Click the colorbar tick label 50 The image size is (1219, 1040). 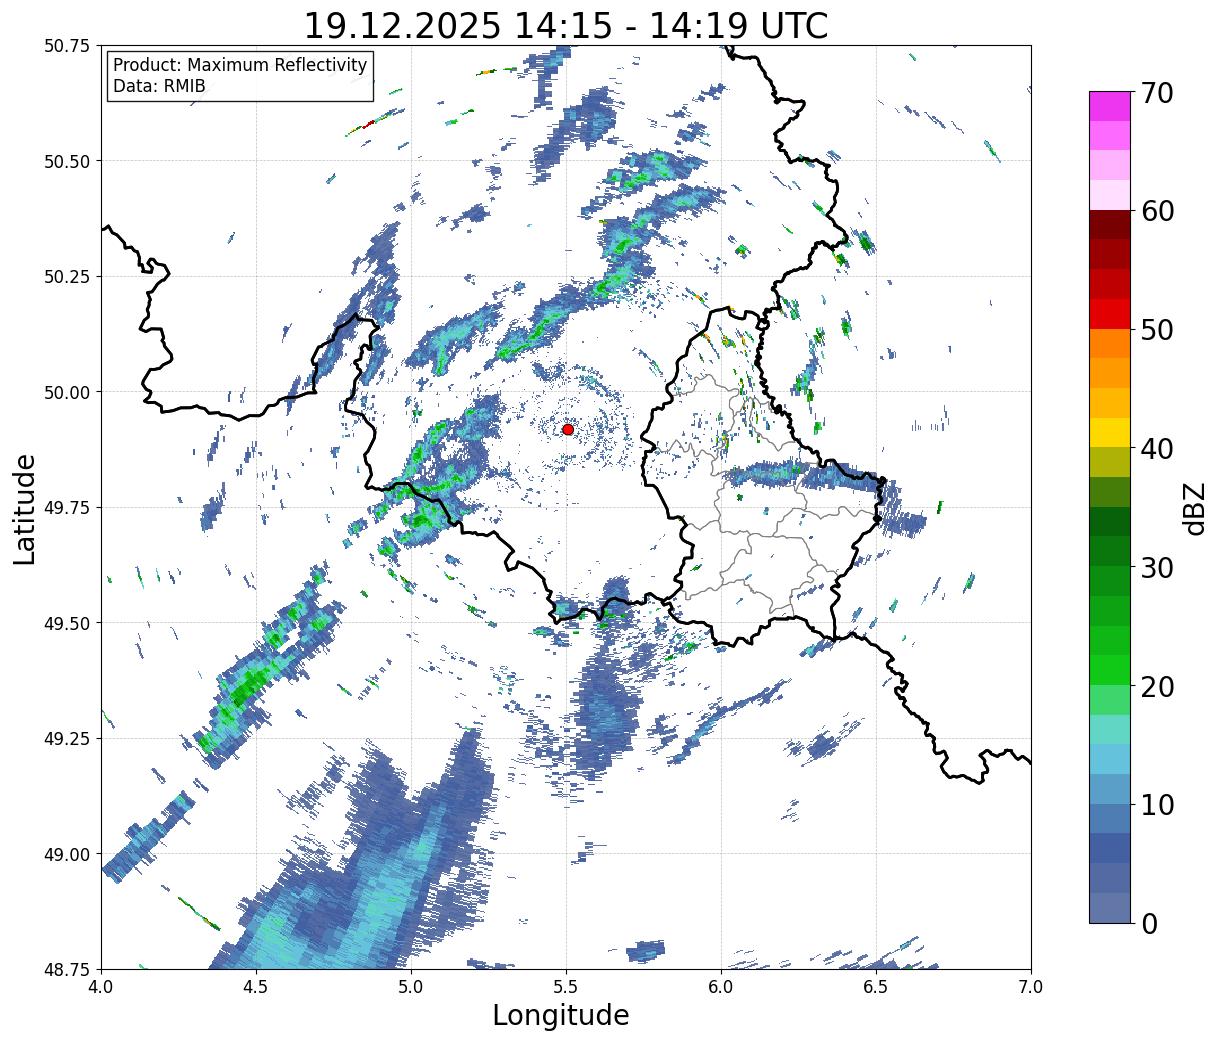click(1157, 330)
